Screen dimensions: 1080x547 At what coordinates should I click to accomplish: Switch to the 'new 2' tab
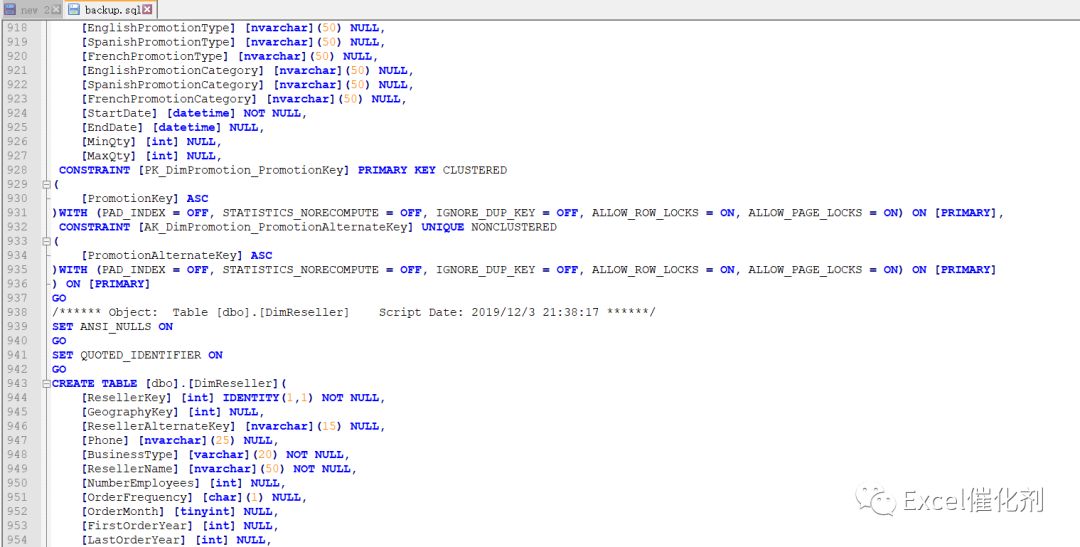pos(32,10)
